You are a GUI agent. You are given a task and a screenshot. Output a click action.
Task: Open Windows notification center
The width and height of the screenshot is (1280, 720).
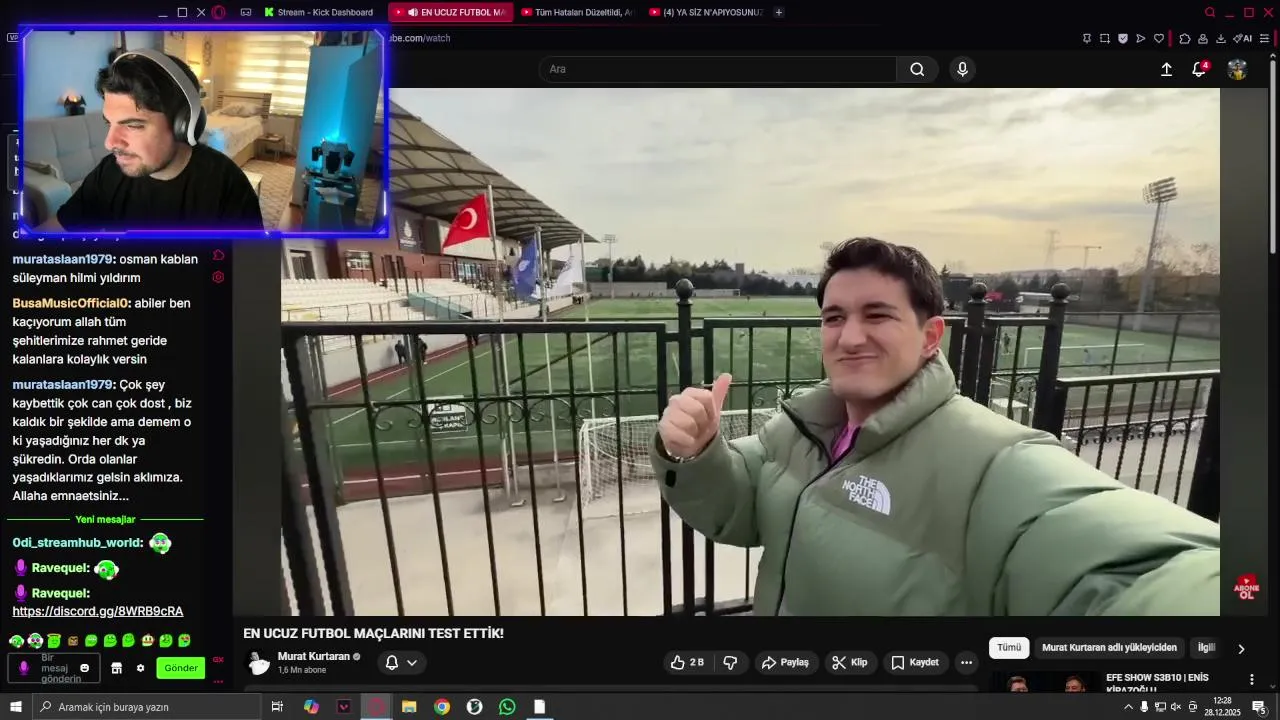tap(1259, 707)
